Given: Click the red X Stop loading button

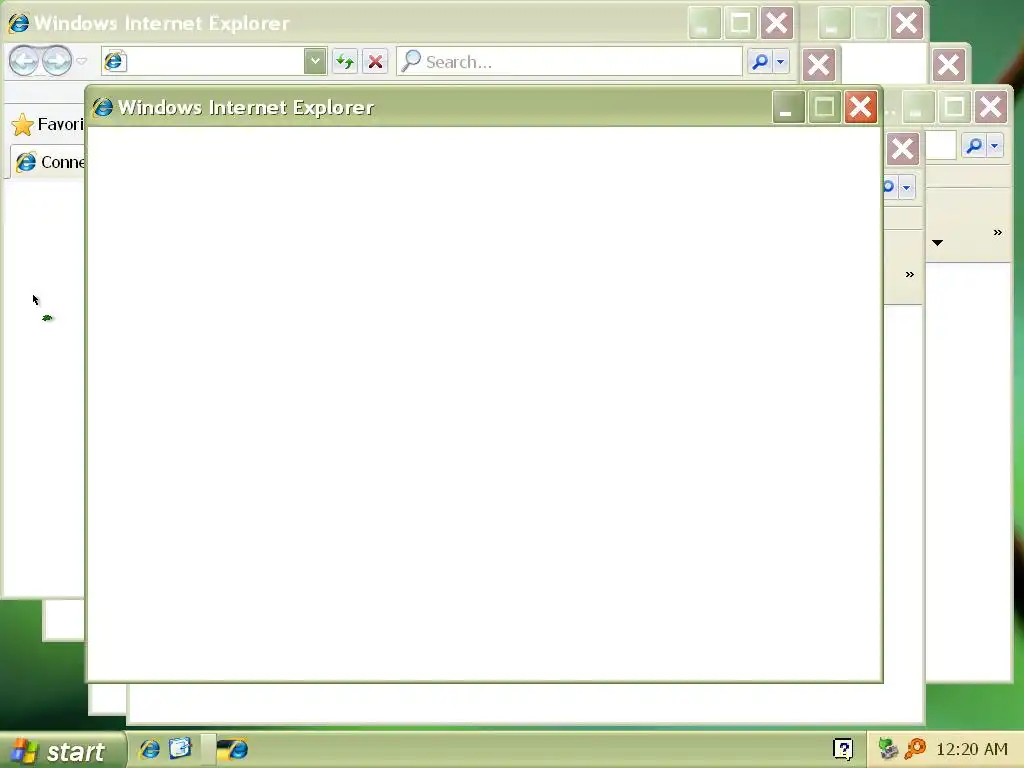Looking at the screenshot, I should [376, 62].
